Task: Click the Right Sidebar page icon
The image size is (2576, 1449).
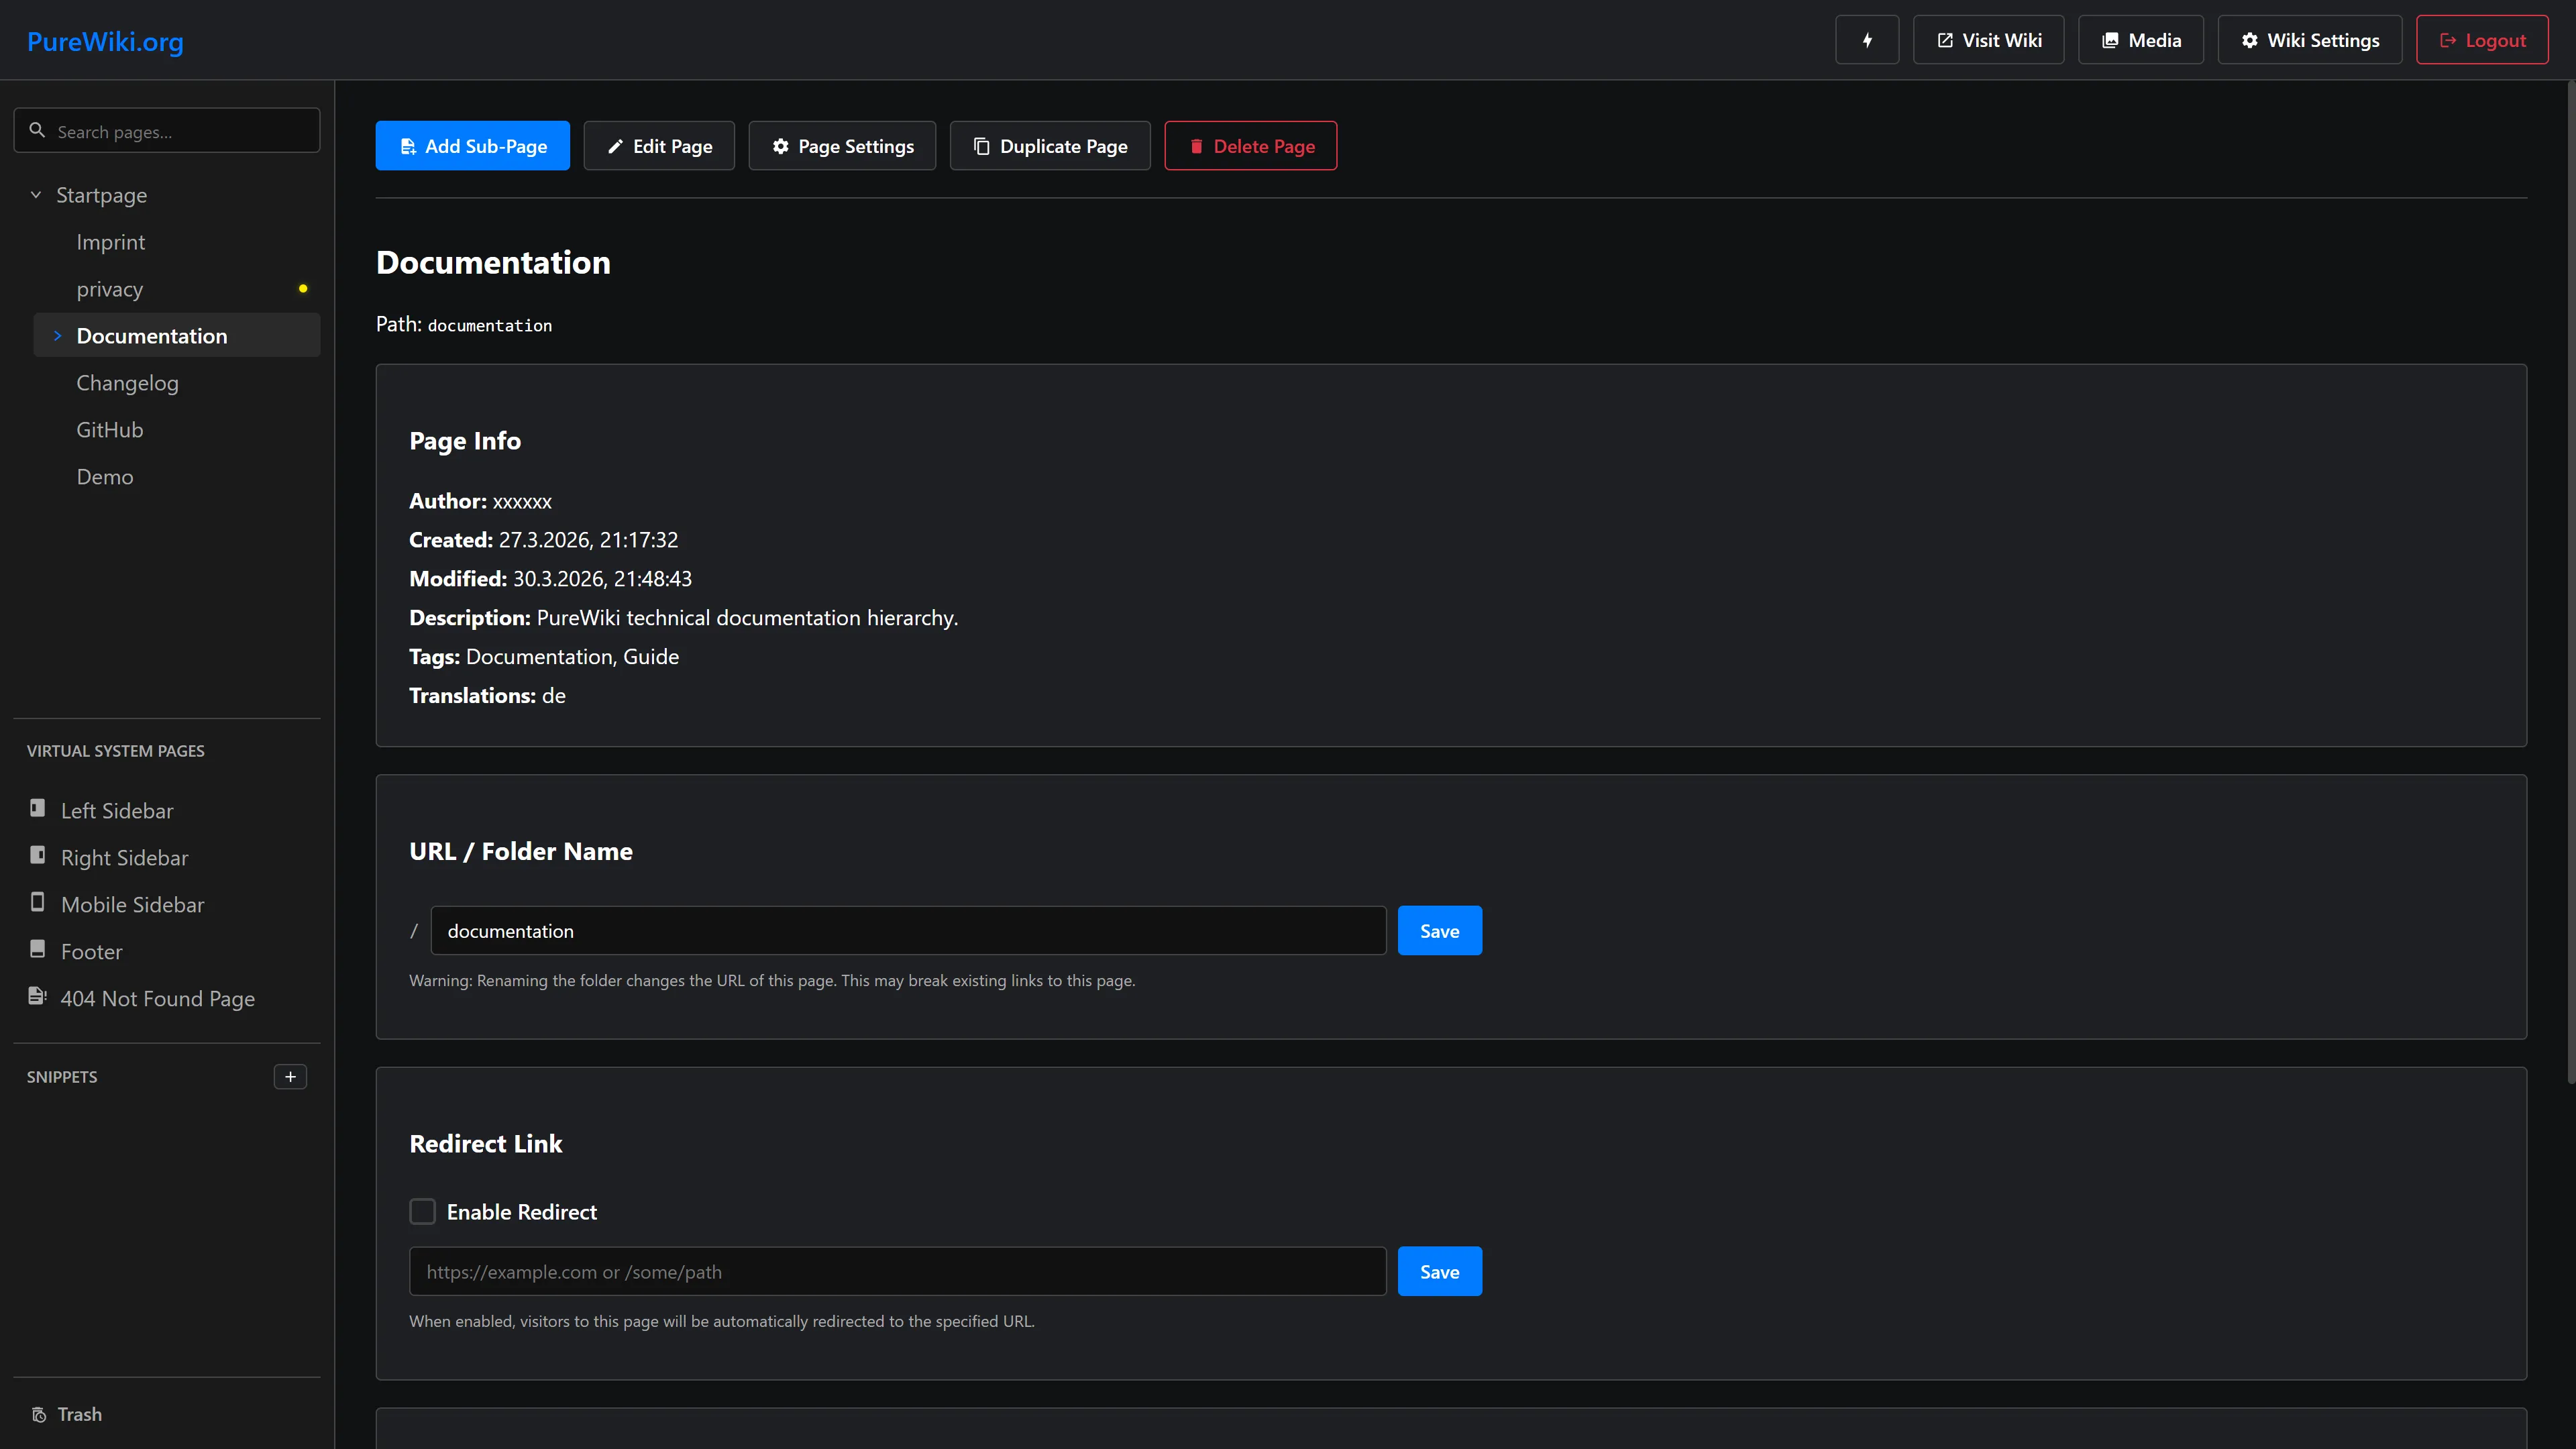Action: 37,855
